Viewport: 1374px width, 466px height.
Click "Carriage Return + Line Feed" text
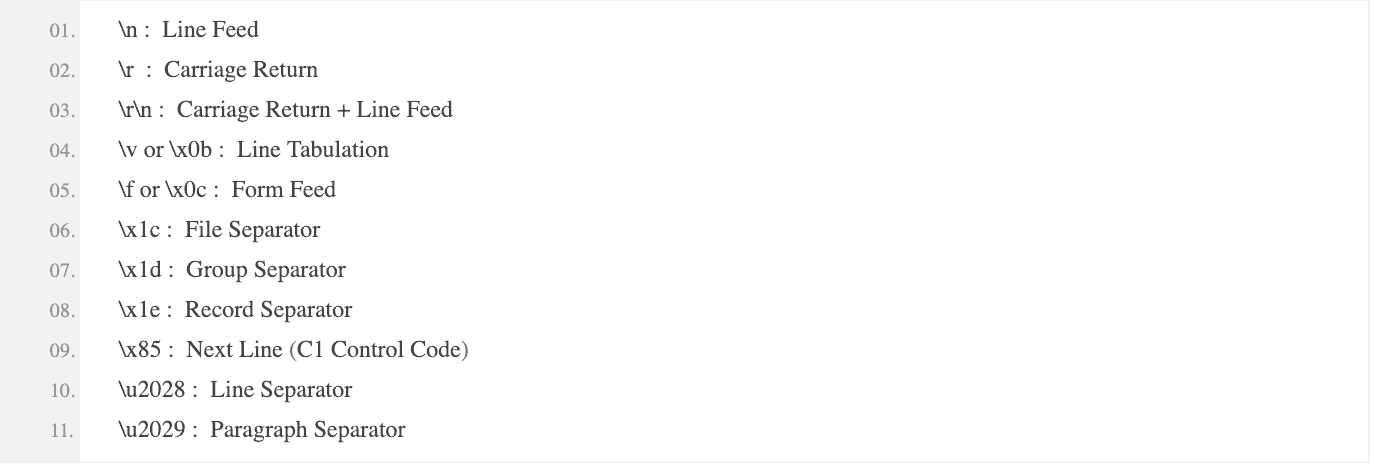(315, 110)
